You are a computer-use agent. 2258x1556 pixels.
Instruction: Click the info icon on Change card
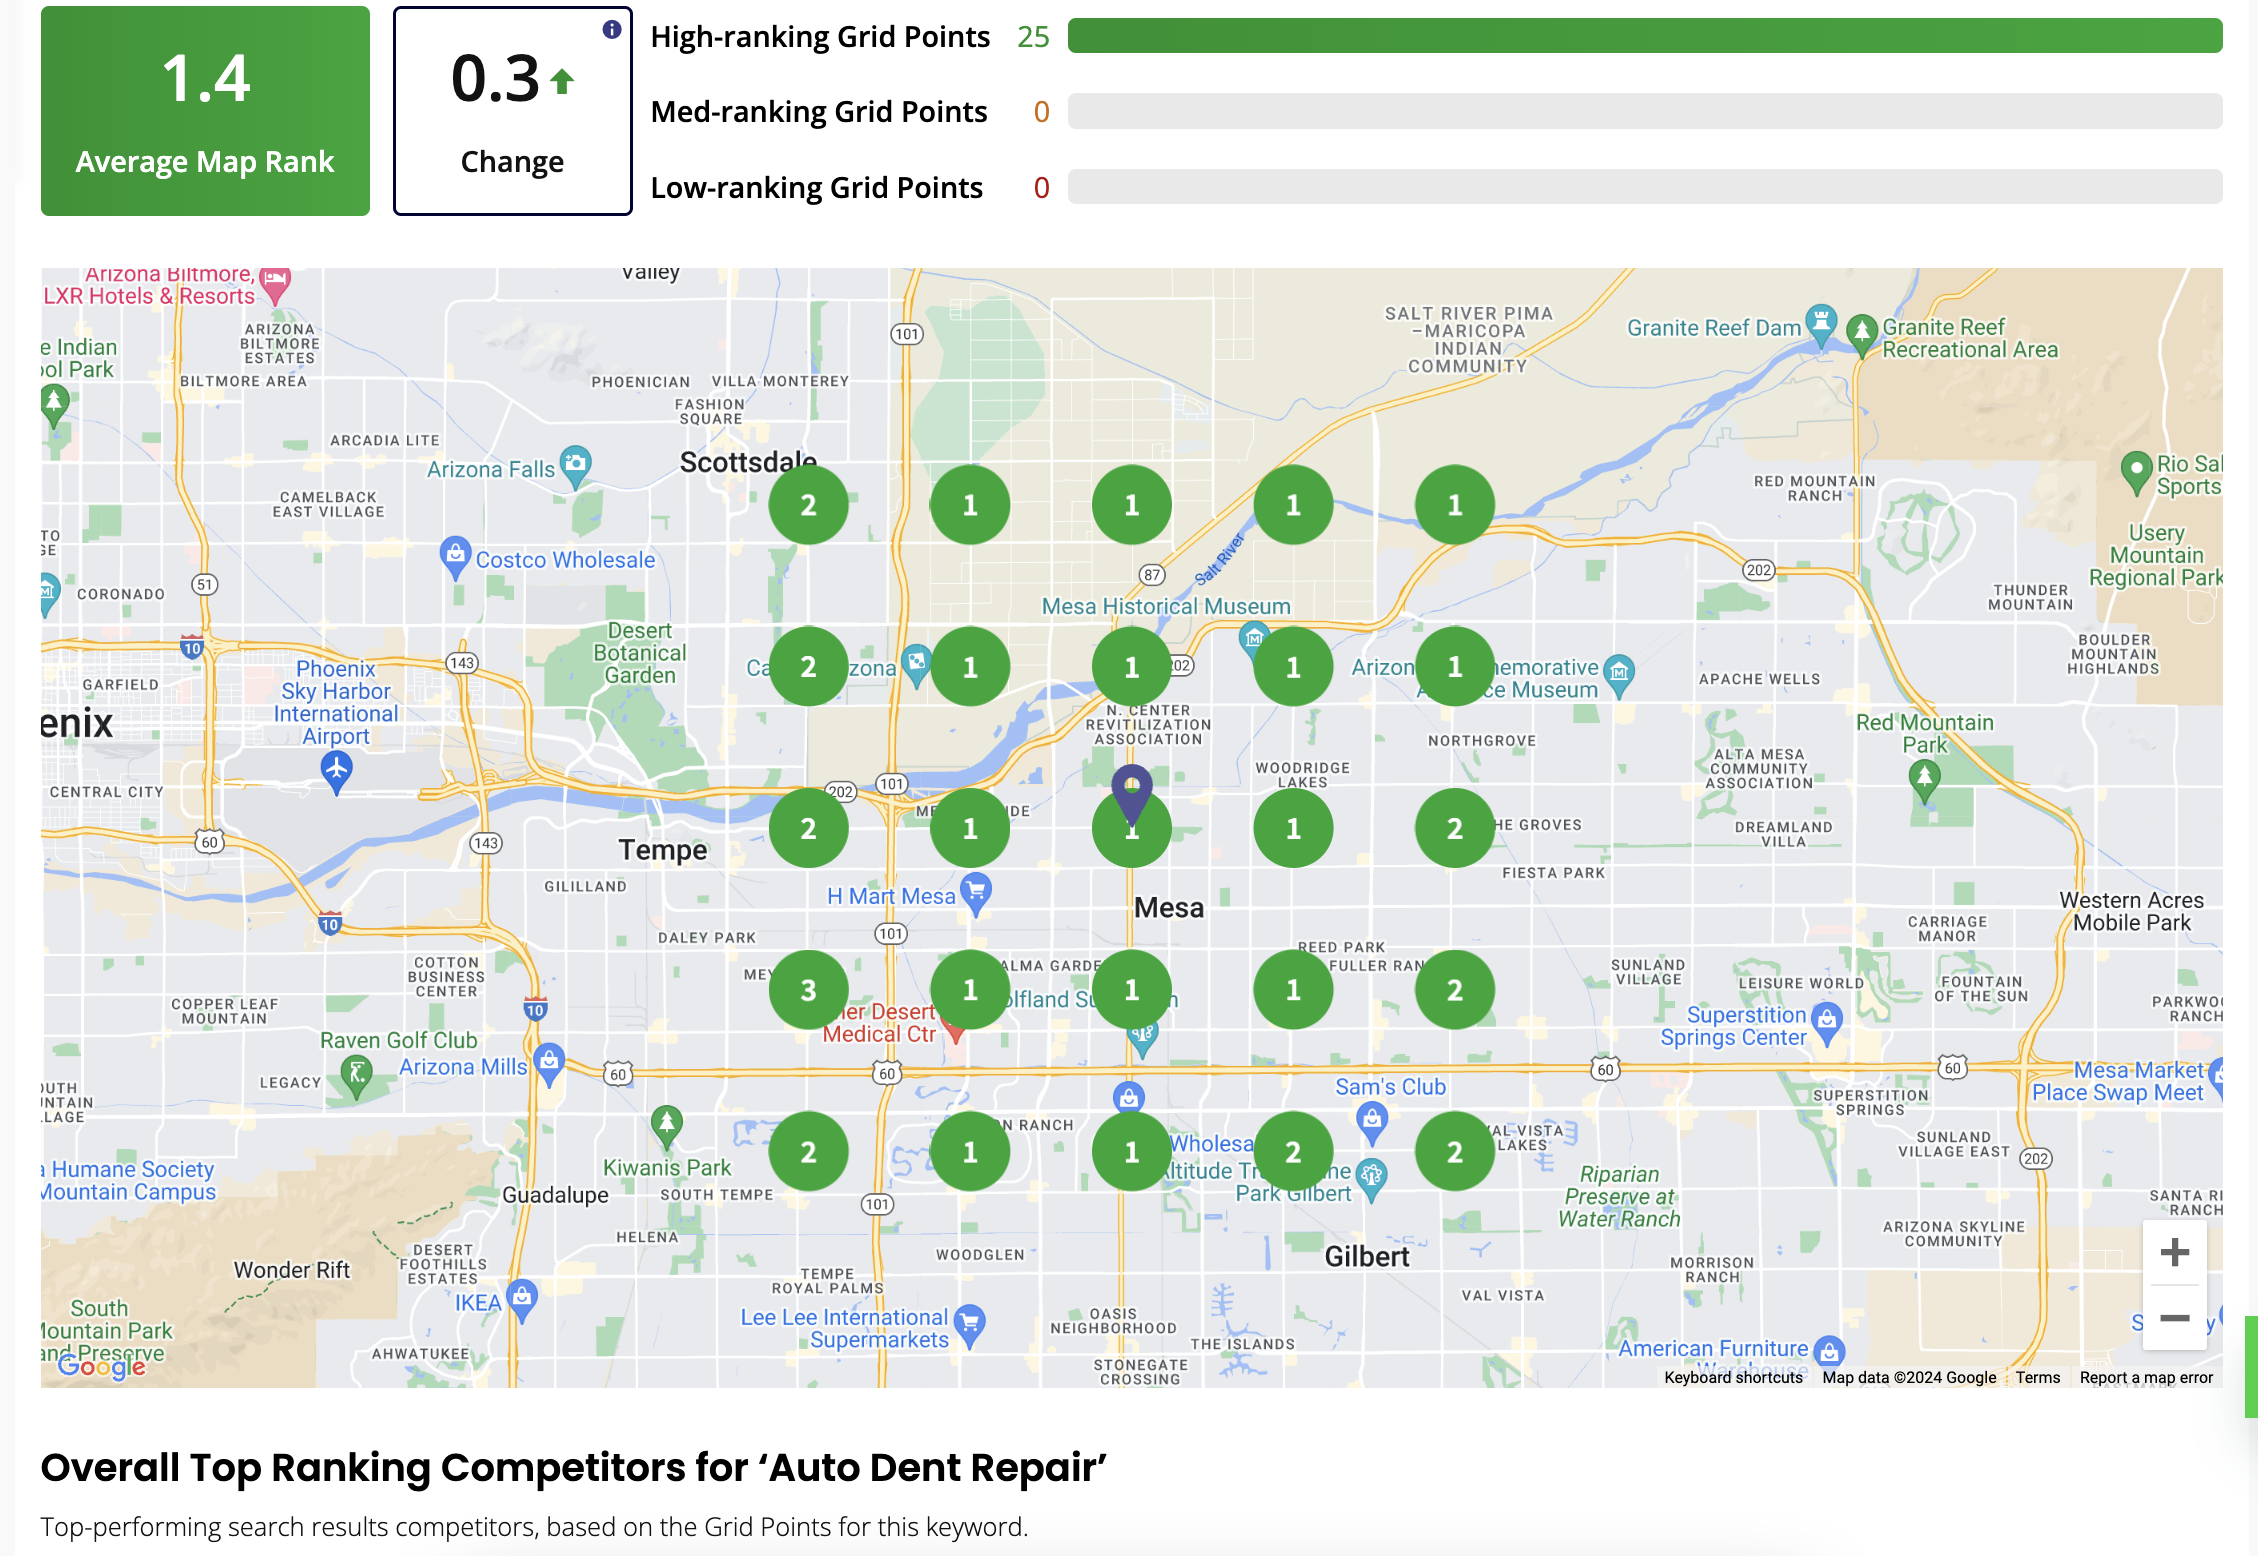pos(612,30)
